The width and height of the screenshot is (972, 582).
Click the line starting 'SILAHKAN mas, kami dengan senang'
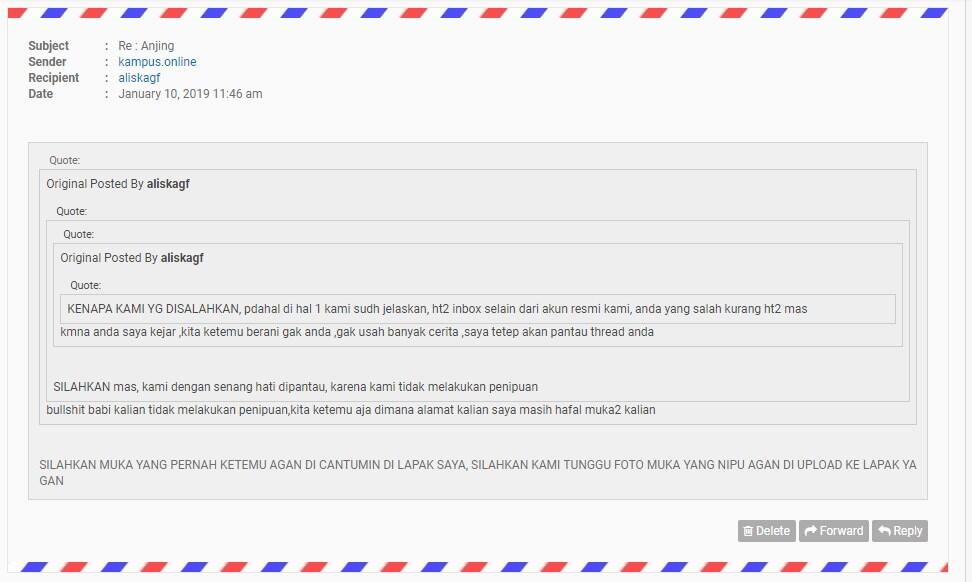296,387
